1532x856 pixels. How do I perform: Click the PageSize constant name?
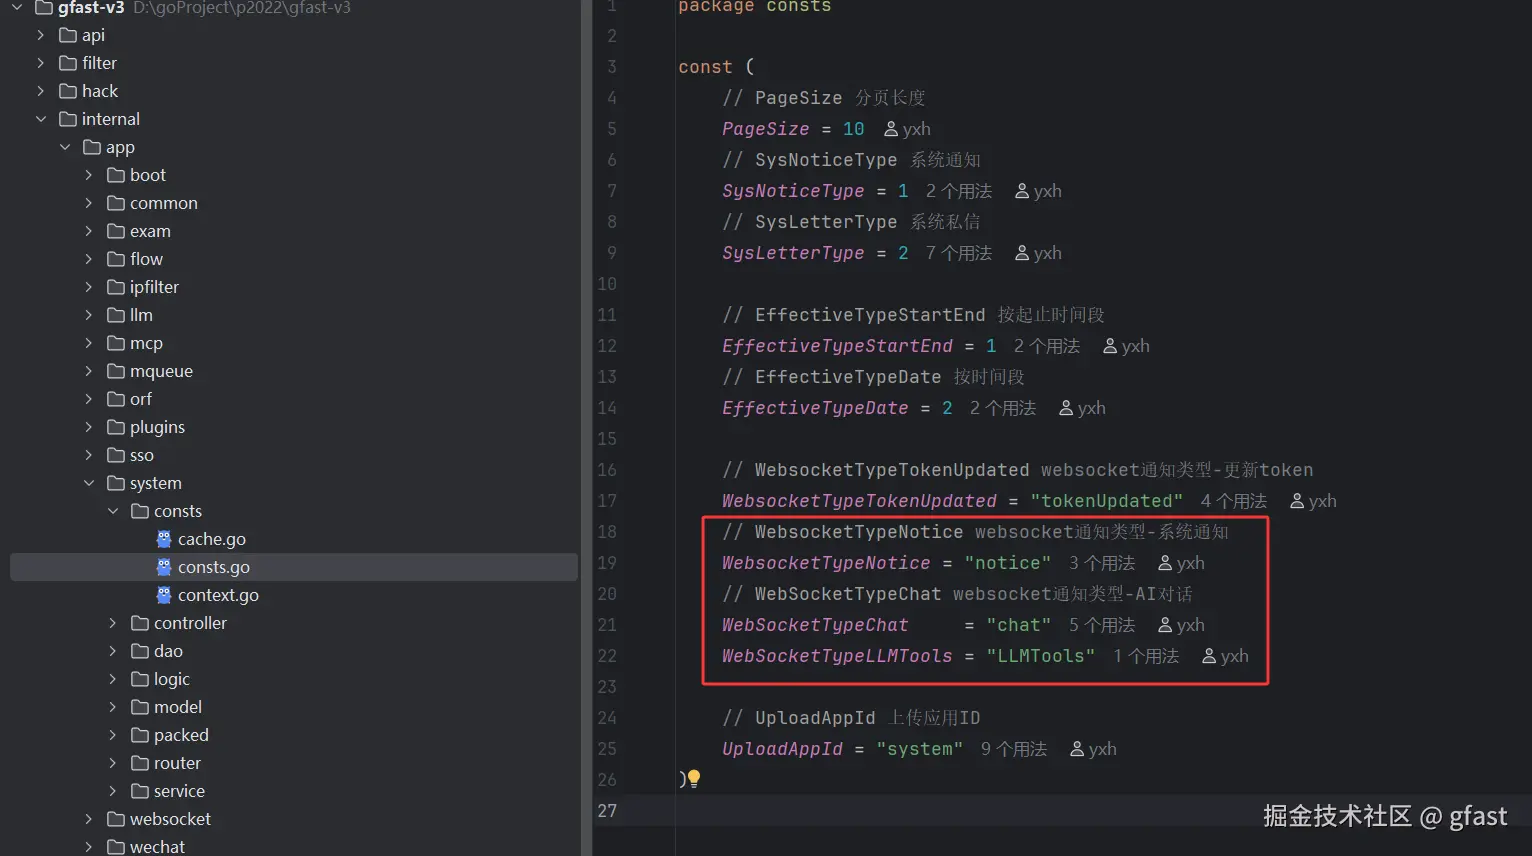click(x=765, y=129)
